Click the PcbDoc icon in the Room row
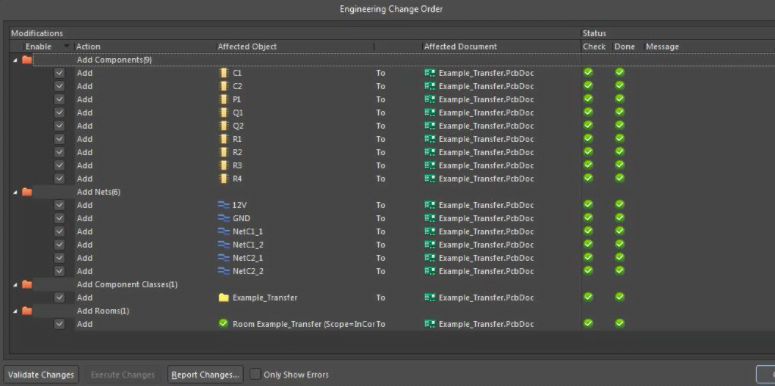775x386 pixels. (x=430, y=324)
